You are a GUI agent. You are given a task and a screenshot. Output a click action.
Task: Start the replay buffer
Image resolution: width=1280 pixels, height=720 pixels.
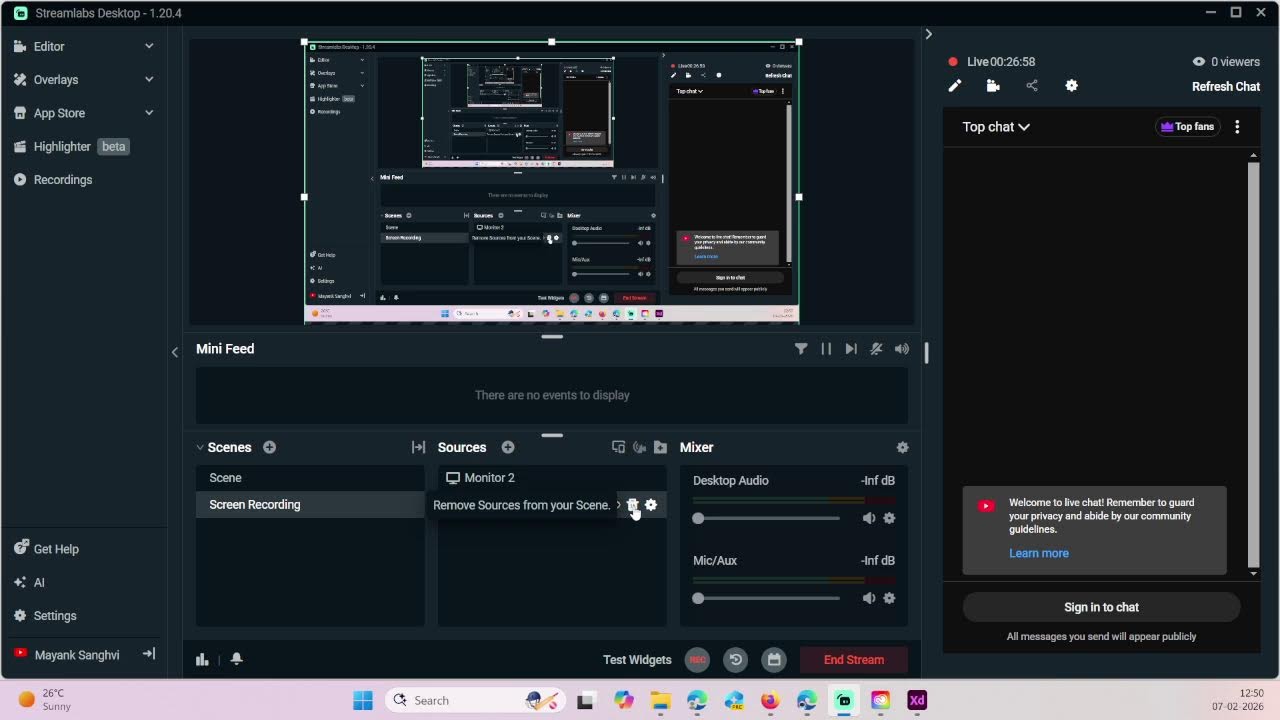point(736,660)
